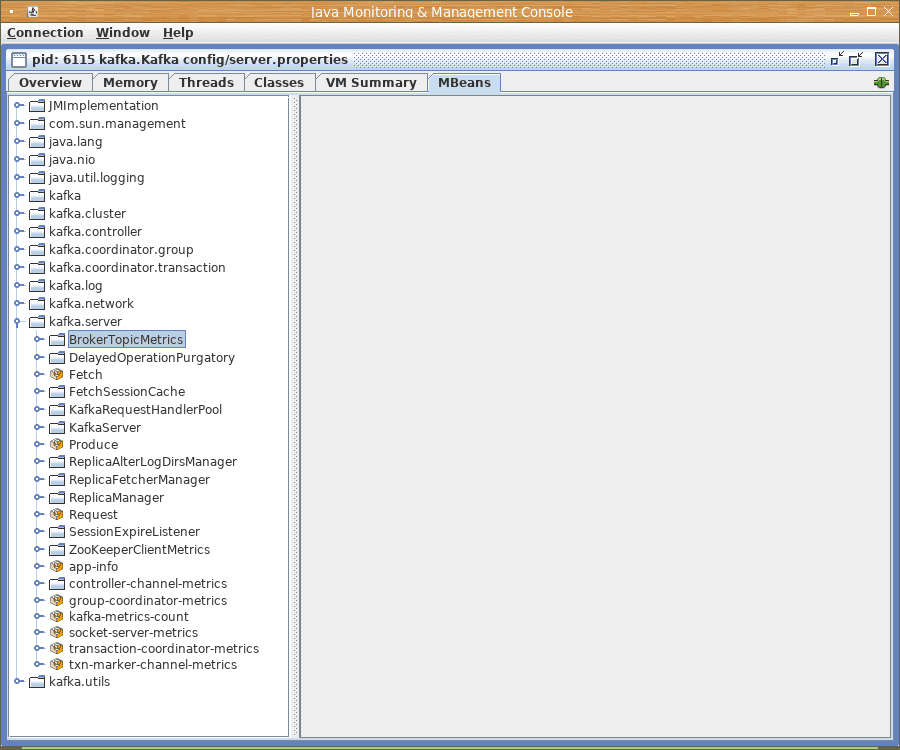Open the Window menu
This screenshot has height=750, width=900.
(x=122, y=33)
